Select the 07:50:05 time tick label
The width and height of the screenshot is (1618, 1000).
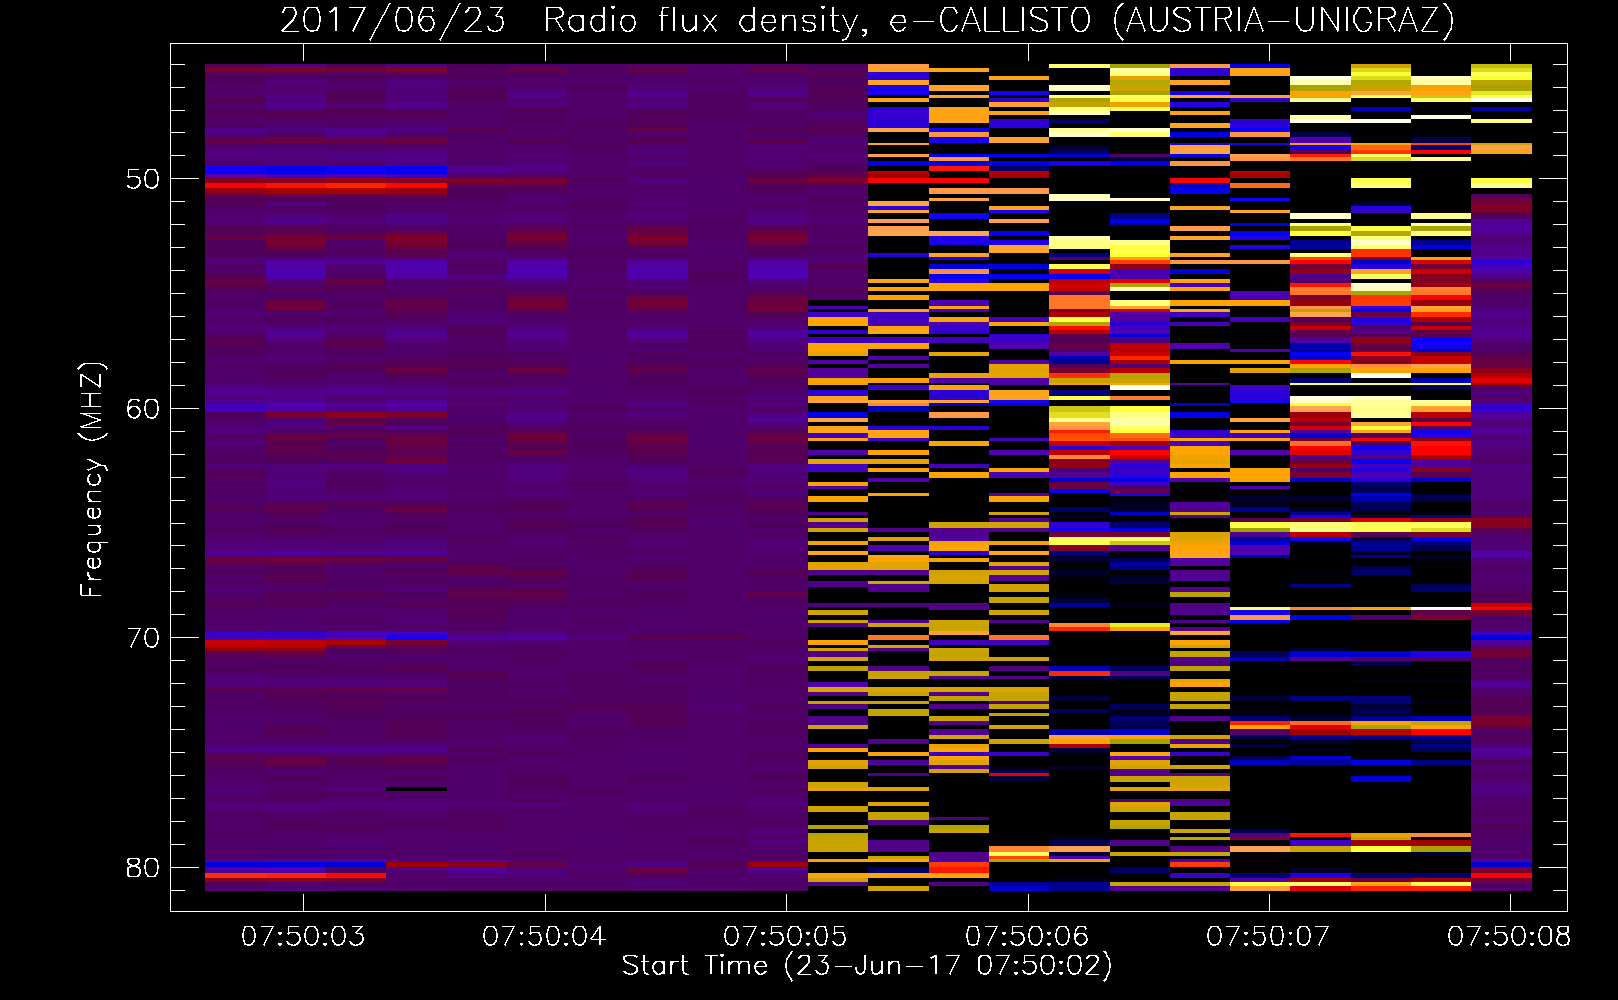point(785,937)
